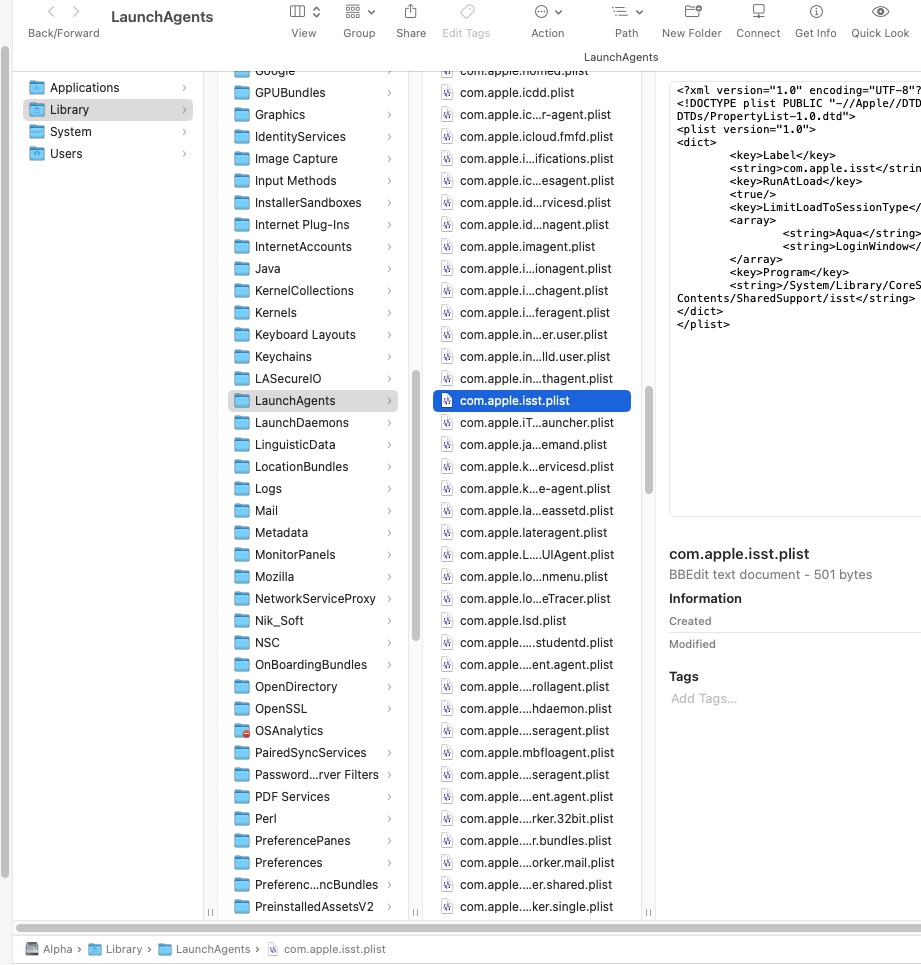Expand the LaunchAgents row chevron
The image size is (921, 965).
tap(389, 401)
